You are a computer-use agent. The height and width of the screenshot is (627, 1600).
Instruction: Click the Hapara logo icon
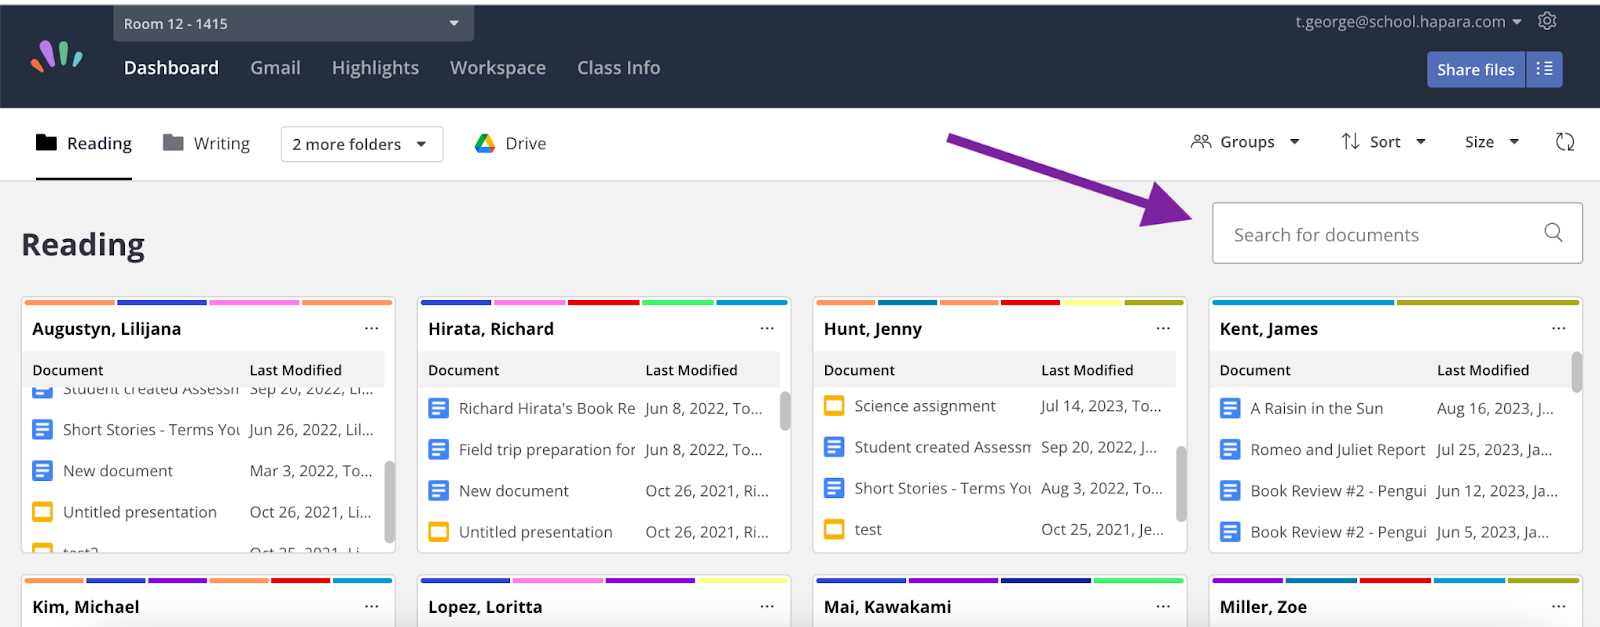tap(57, 56)
